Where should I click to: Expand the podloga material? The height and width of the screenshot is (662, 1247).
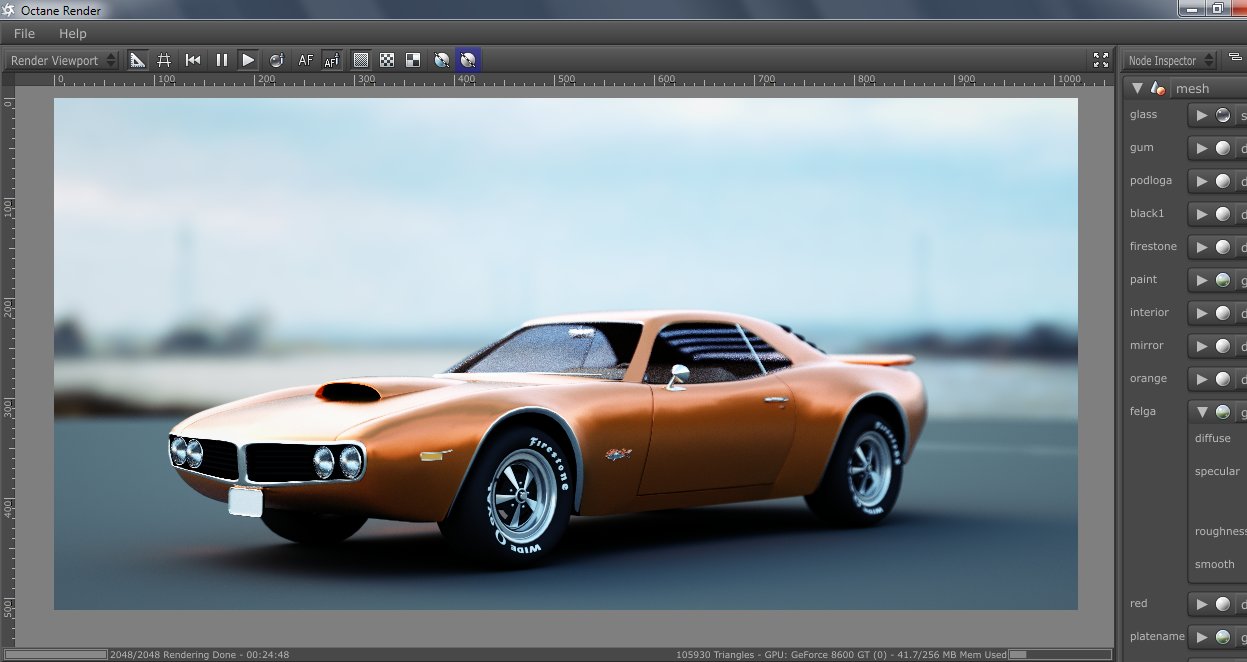(1201, 181)
